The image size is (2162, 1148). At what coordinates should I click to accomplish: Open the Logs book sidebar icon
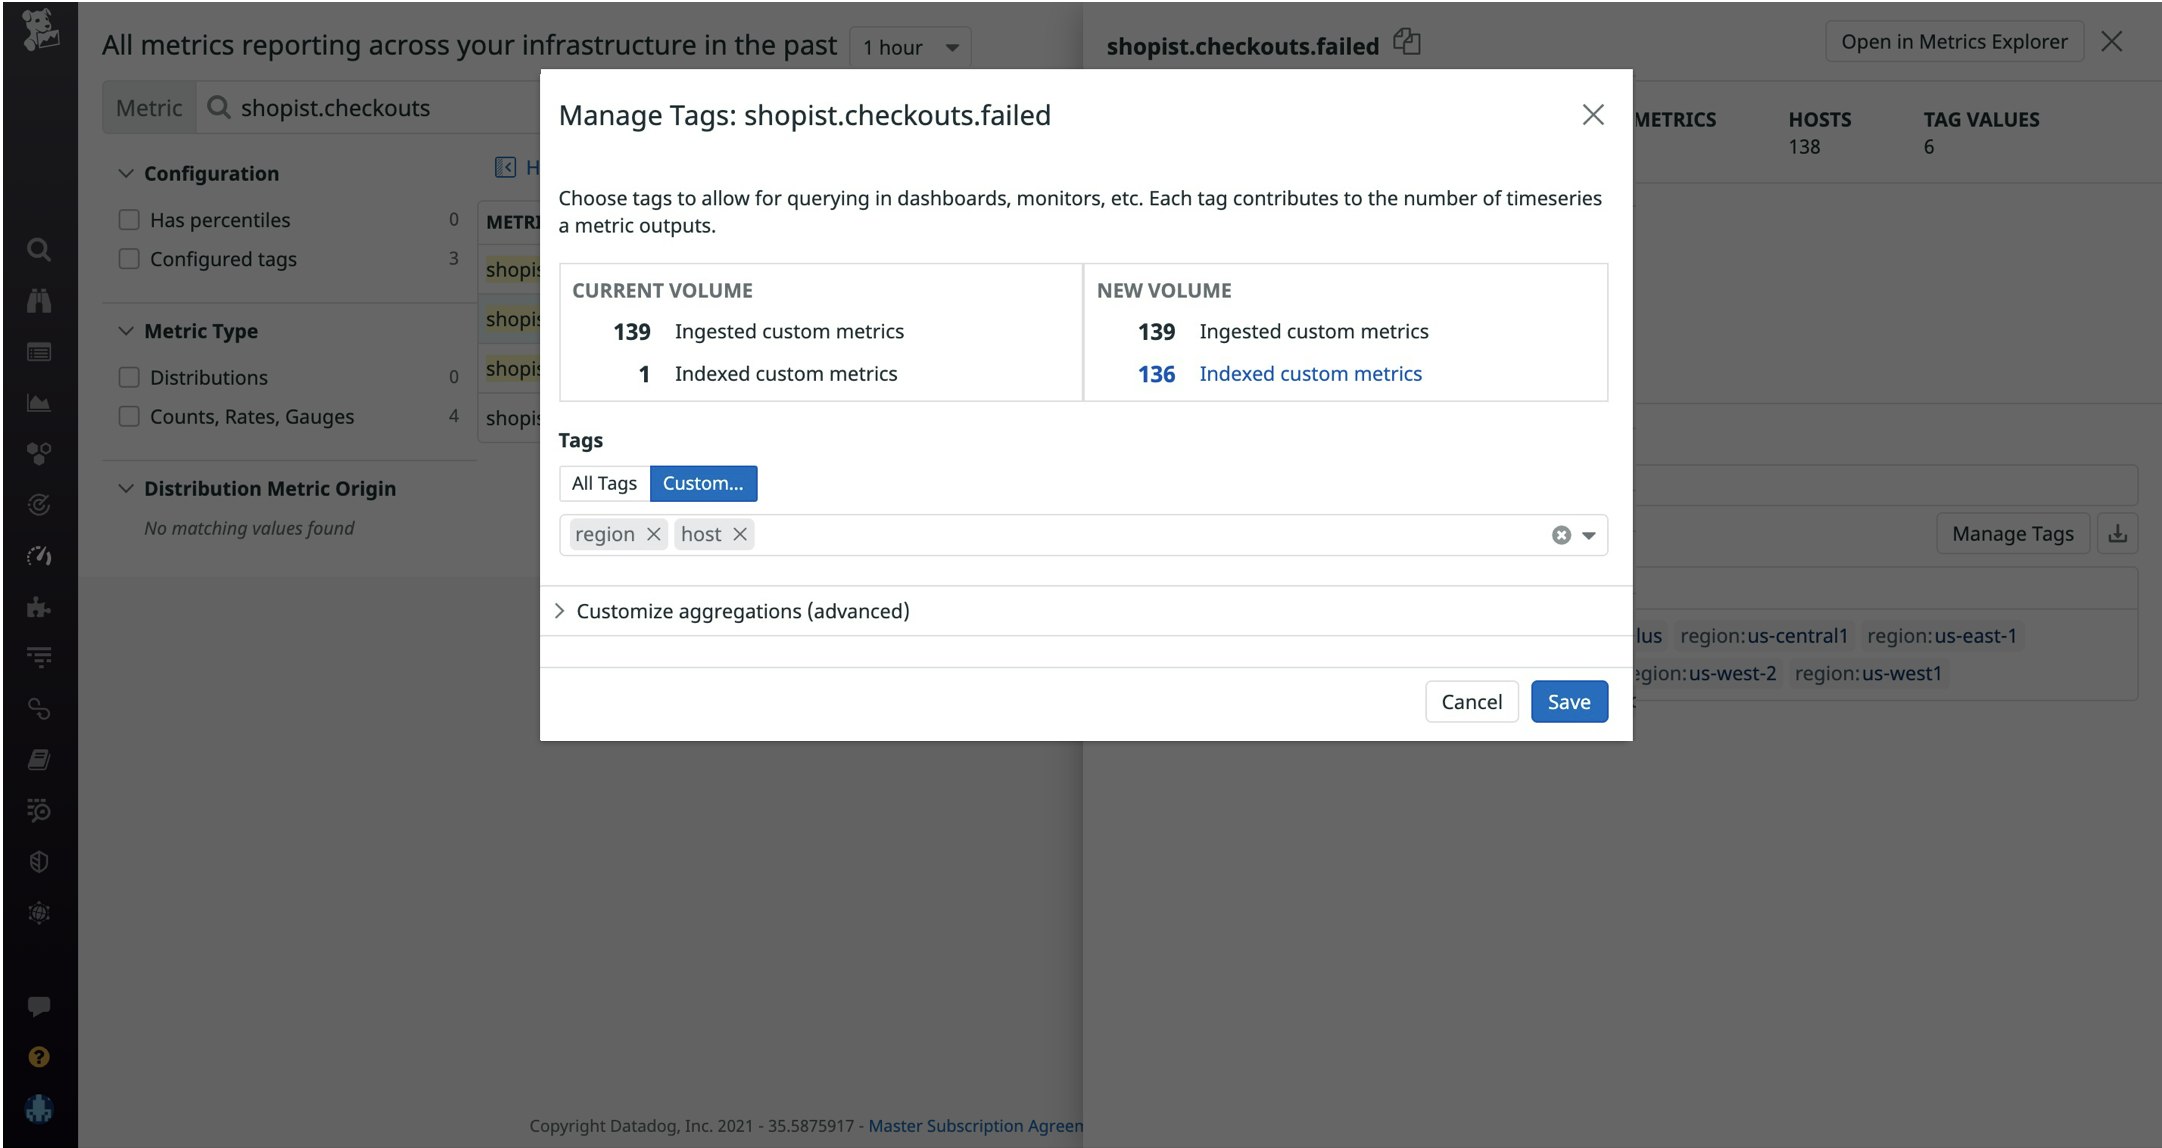point(39,758)
